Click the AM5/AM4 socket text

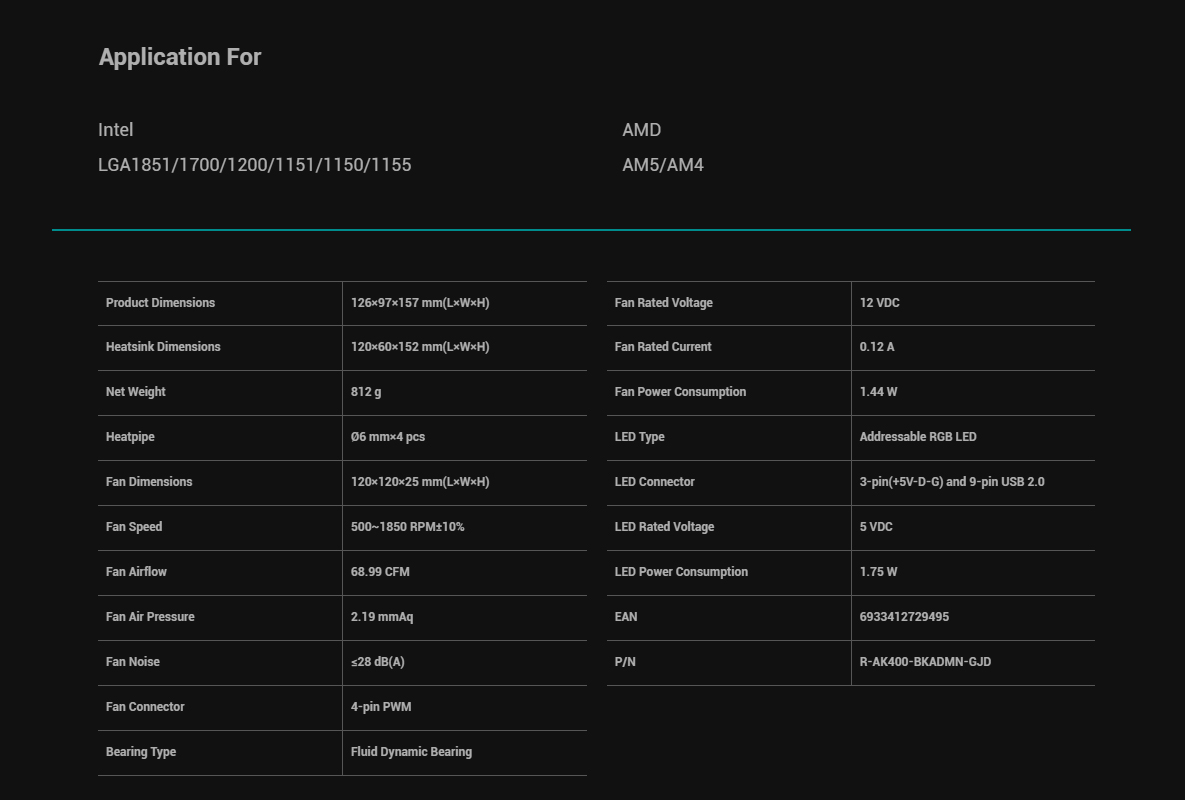(x=663, y=165)
